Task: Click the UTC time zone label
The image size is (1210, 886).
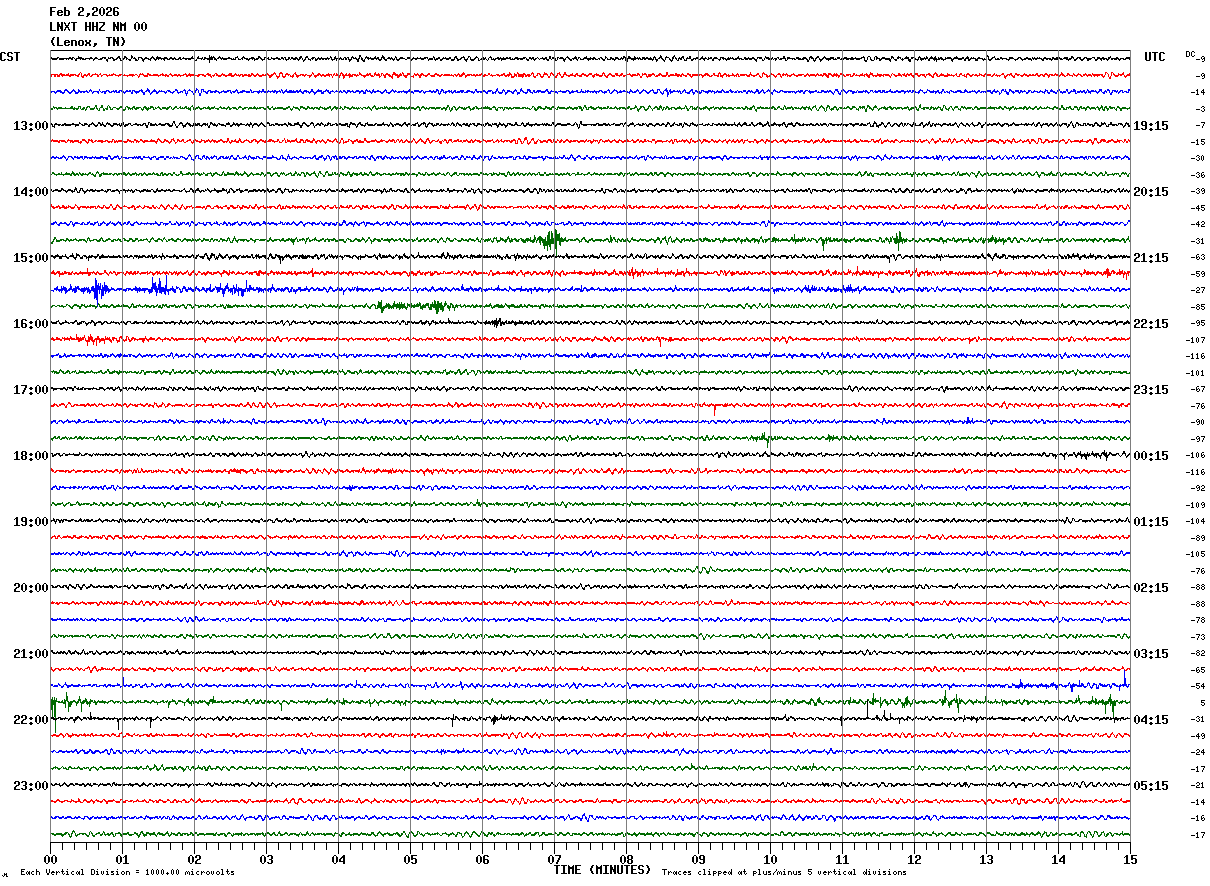Action: point(1154,57)
